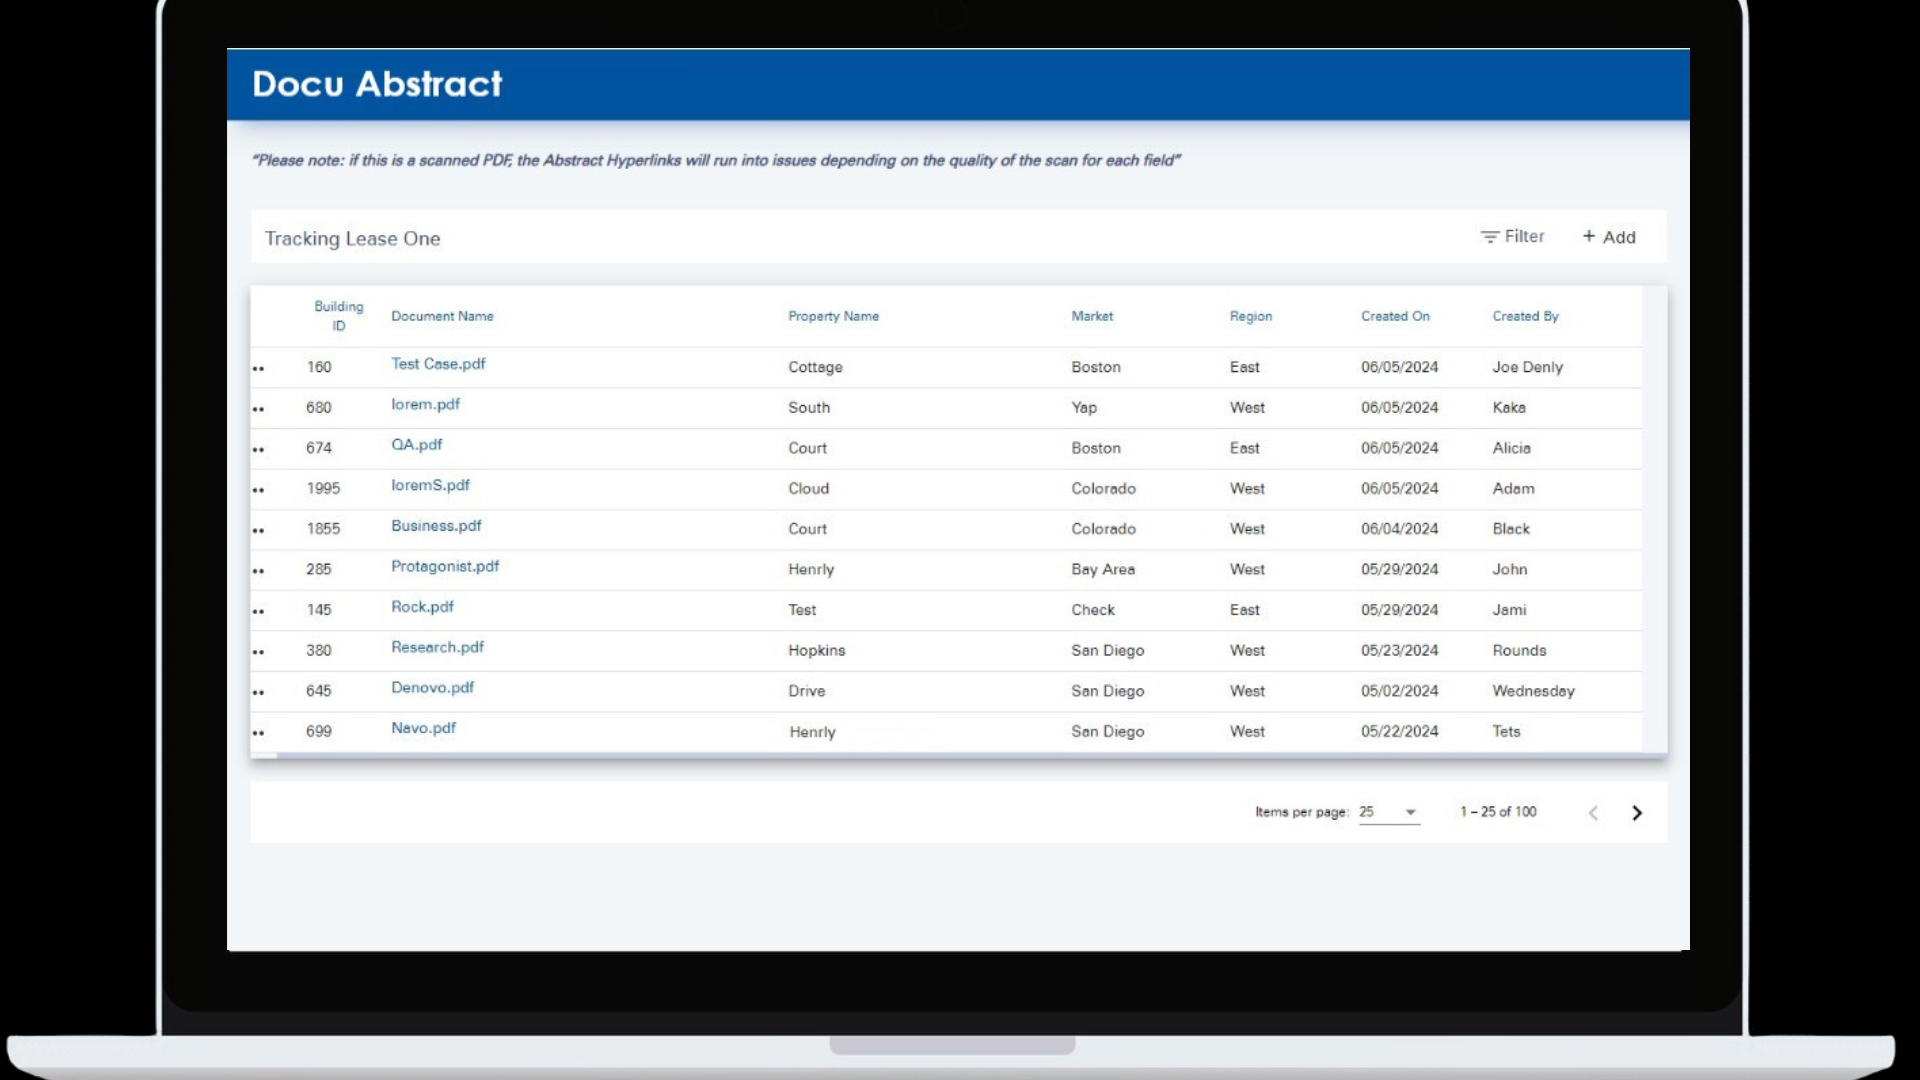Sort by Document Name column header
The image size is (1920, 1080).
(x=442, y=316)
